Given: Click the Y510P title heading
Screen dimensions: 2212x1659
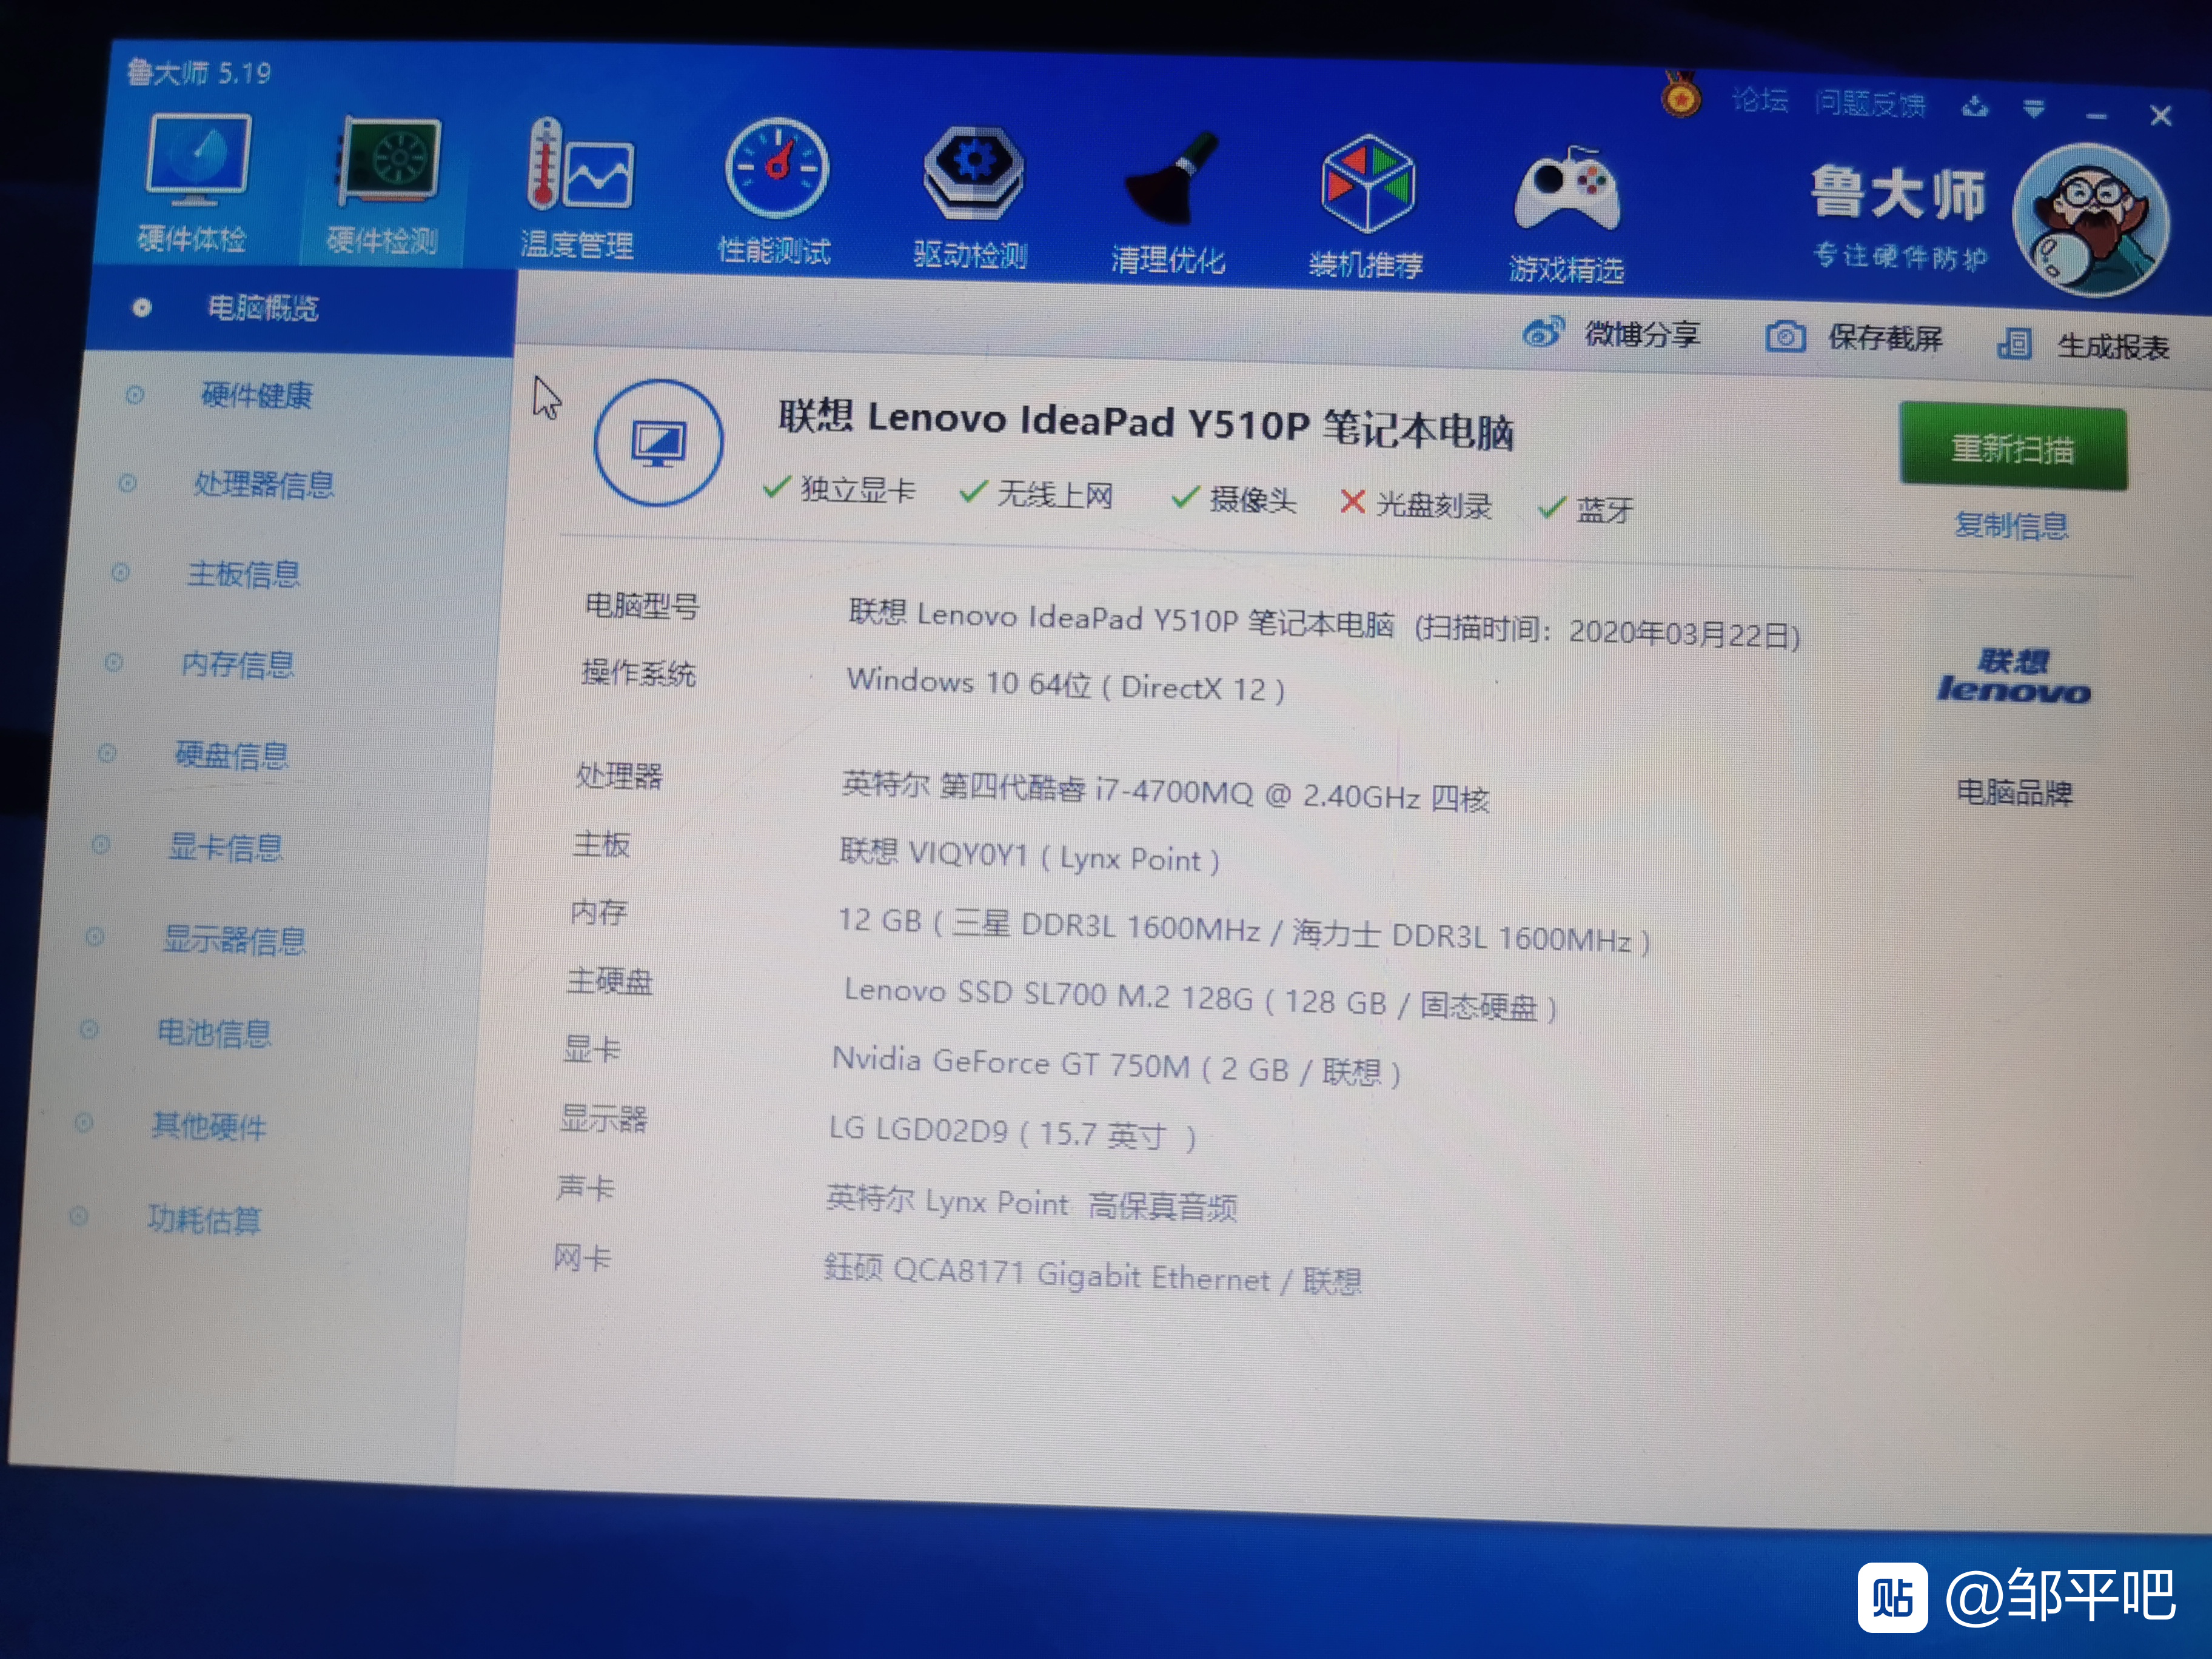Looking at the screenshot, I should pyautogui.click(x=1146, y=425).
